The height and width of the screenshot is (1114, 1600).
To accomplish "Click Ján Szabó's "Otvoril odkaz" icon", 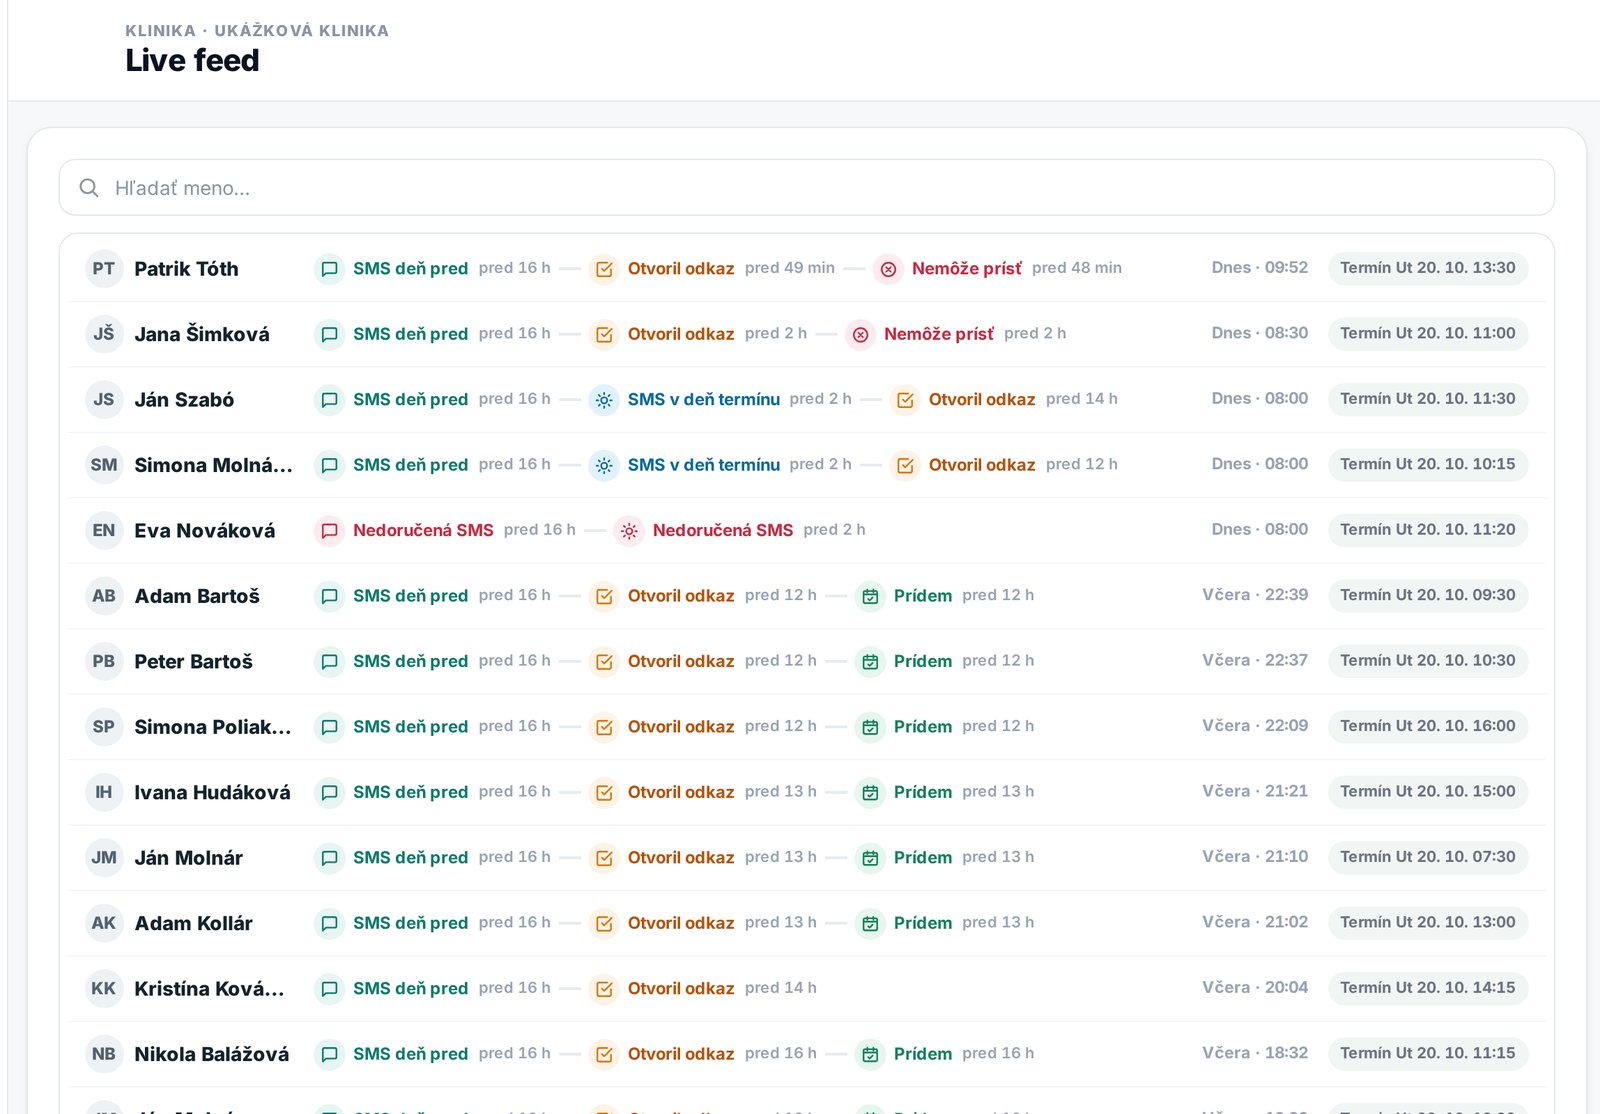I will tap(905, 400).
